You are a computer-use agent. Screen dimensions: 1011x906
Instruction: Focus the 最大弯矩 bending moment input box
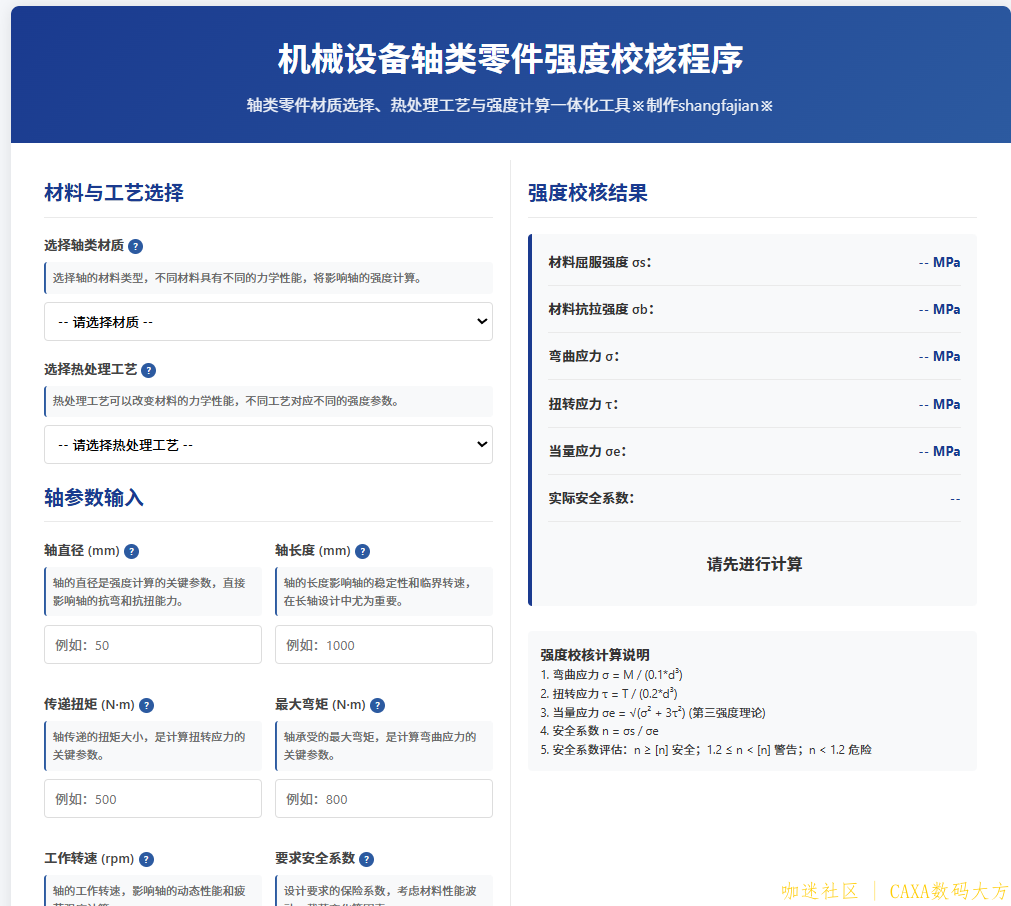[x=384, y=799]
